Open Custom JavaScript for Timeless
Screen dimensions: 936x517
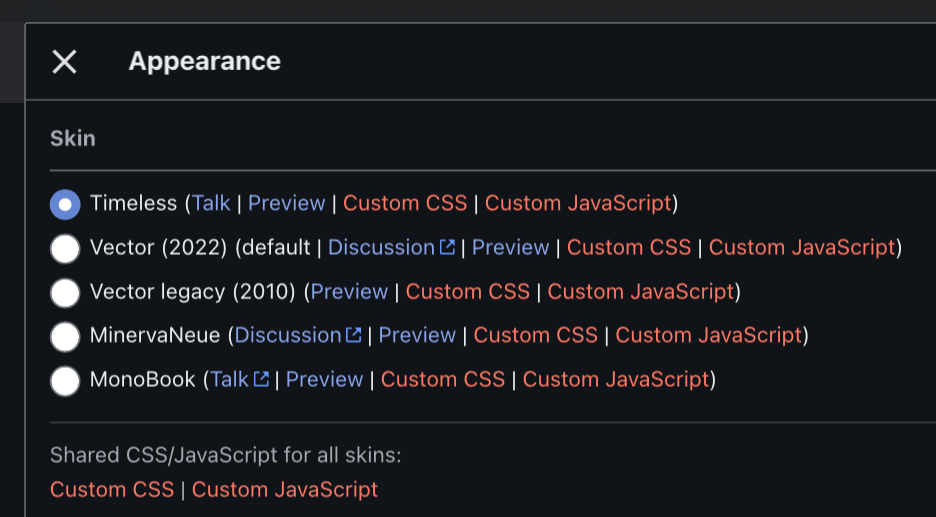[x=578, y=203]
